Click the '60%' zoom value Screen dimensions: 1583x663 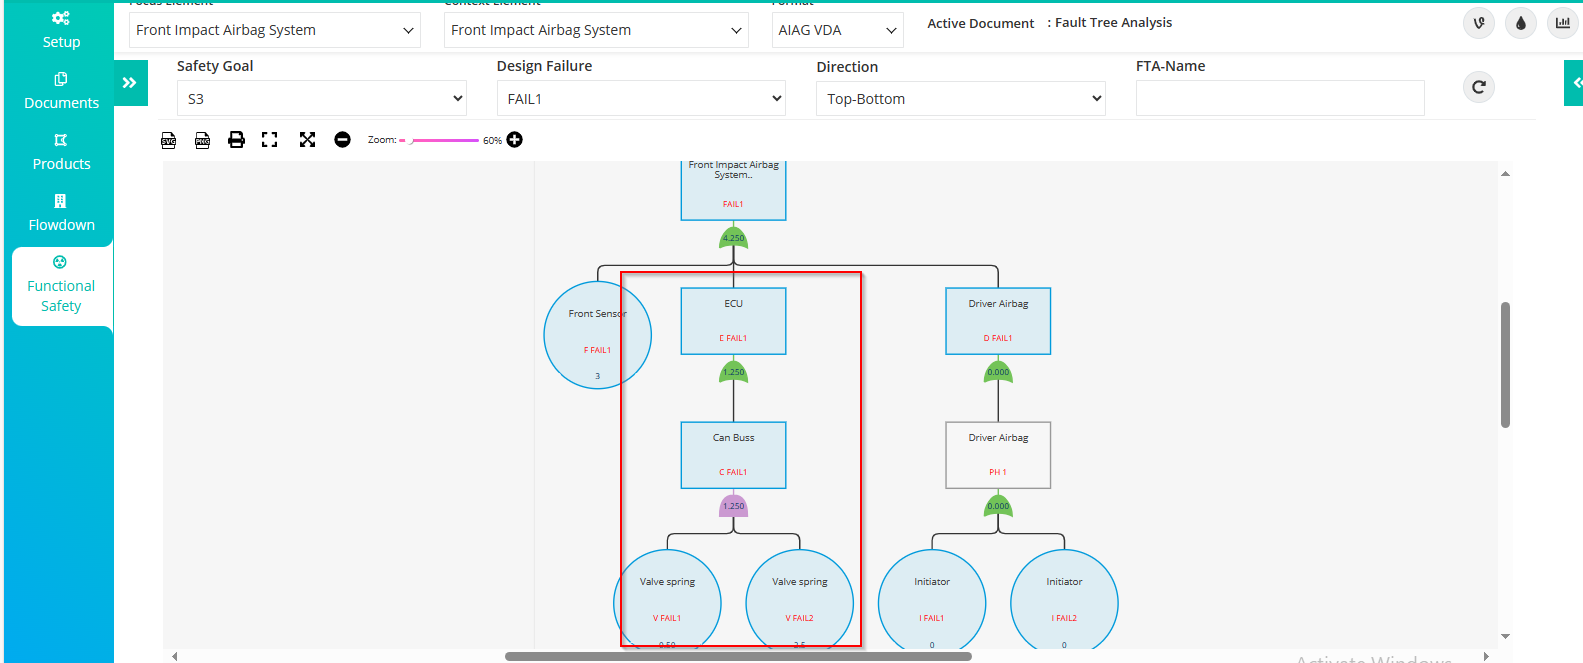tap(492, 141)
